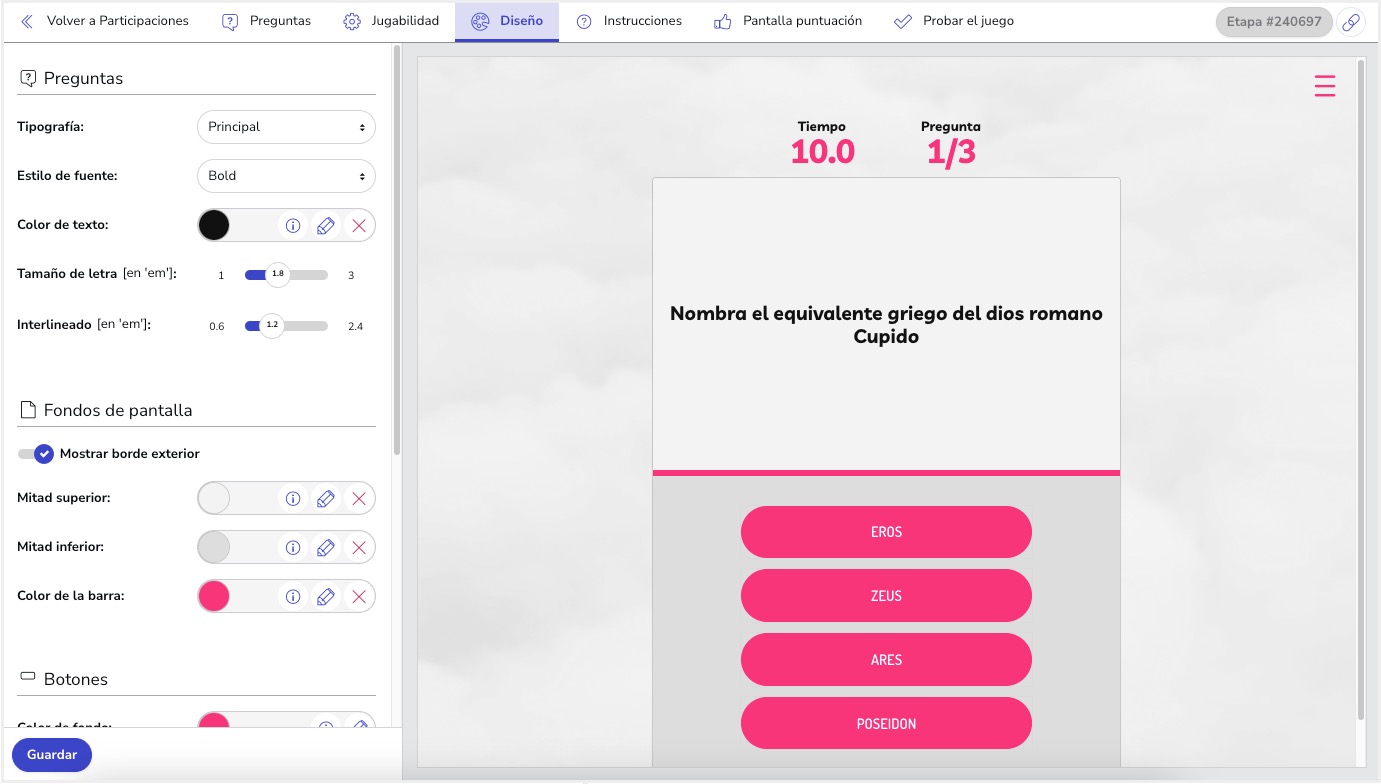The width and height of the screenshot is (1381, 784).
Task: Click the Interlineado slider handle
Action: click(x=272, y=326)
